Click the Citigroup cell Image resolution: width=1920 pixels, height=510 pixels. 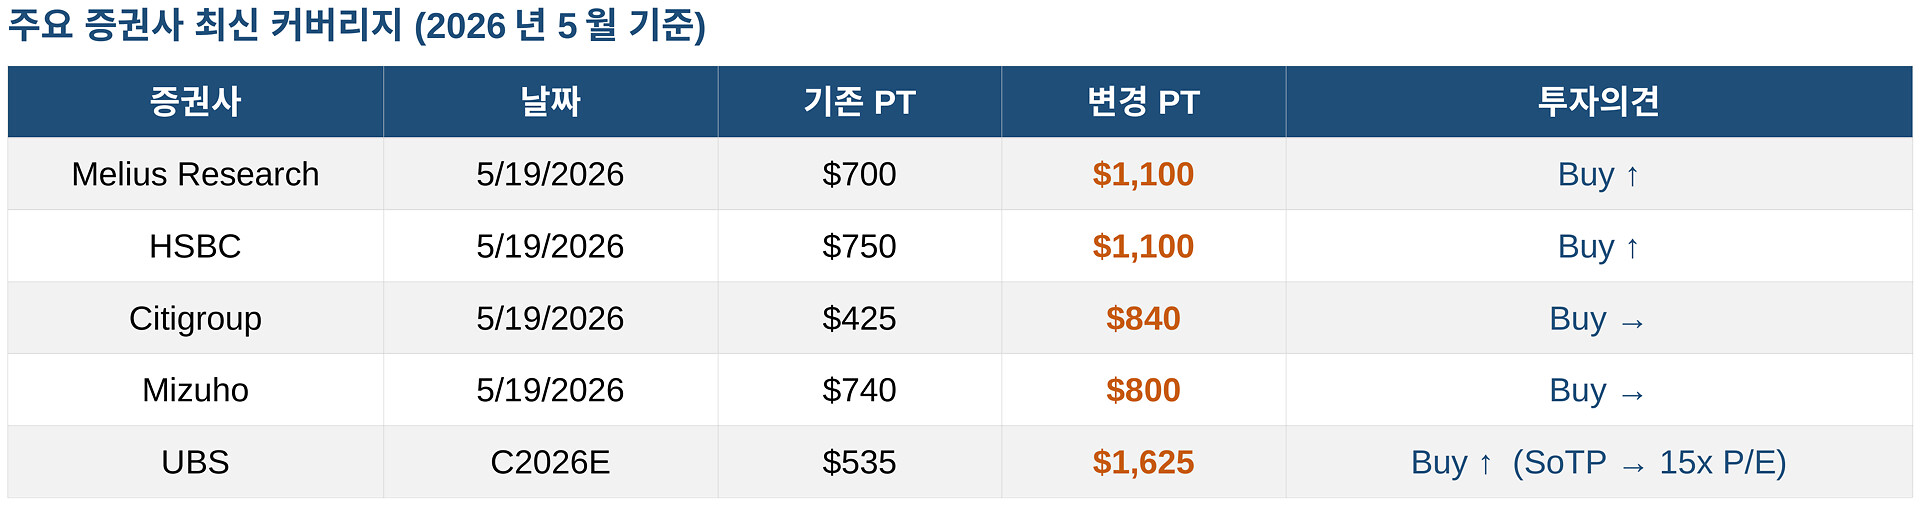point(195,318)
